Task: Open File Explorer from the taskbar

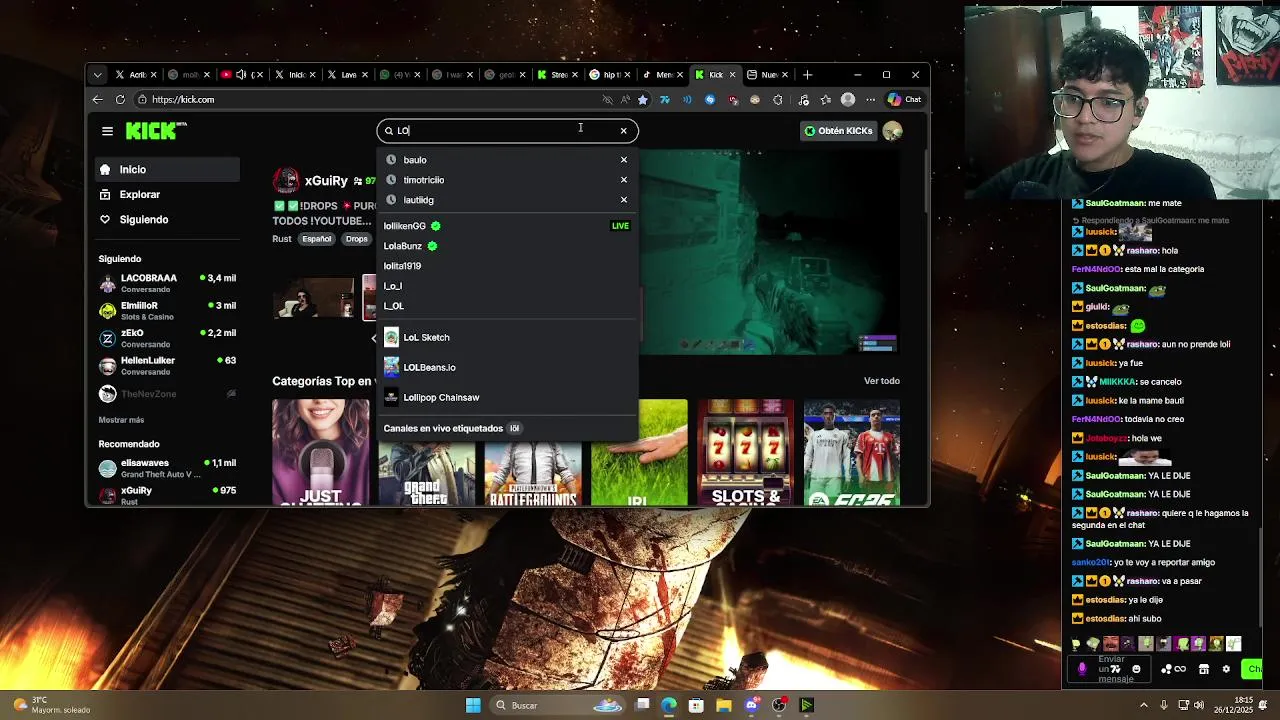Action: pyautogui.click(x=723, y=706)
